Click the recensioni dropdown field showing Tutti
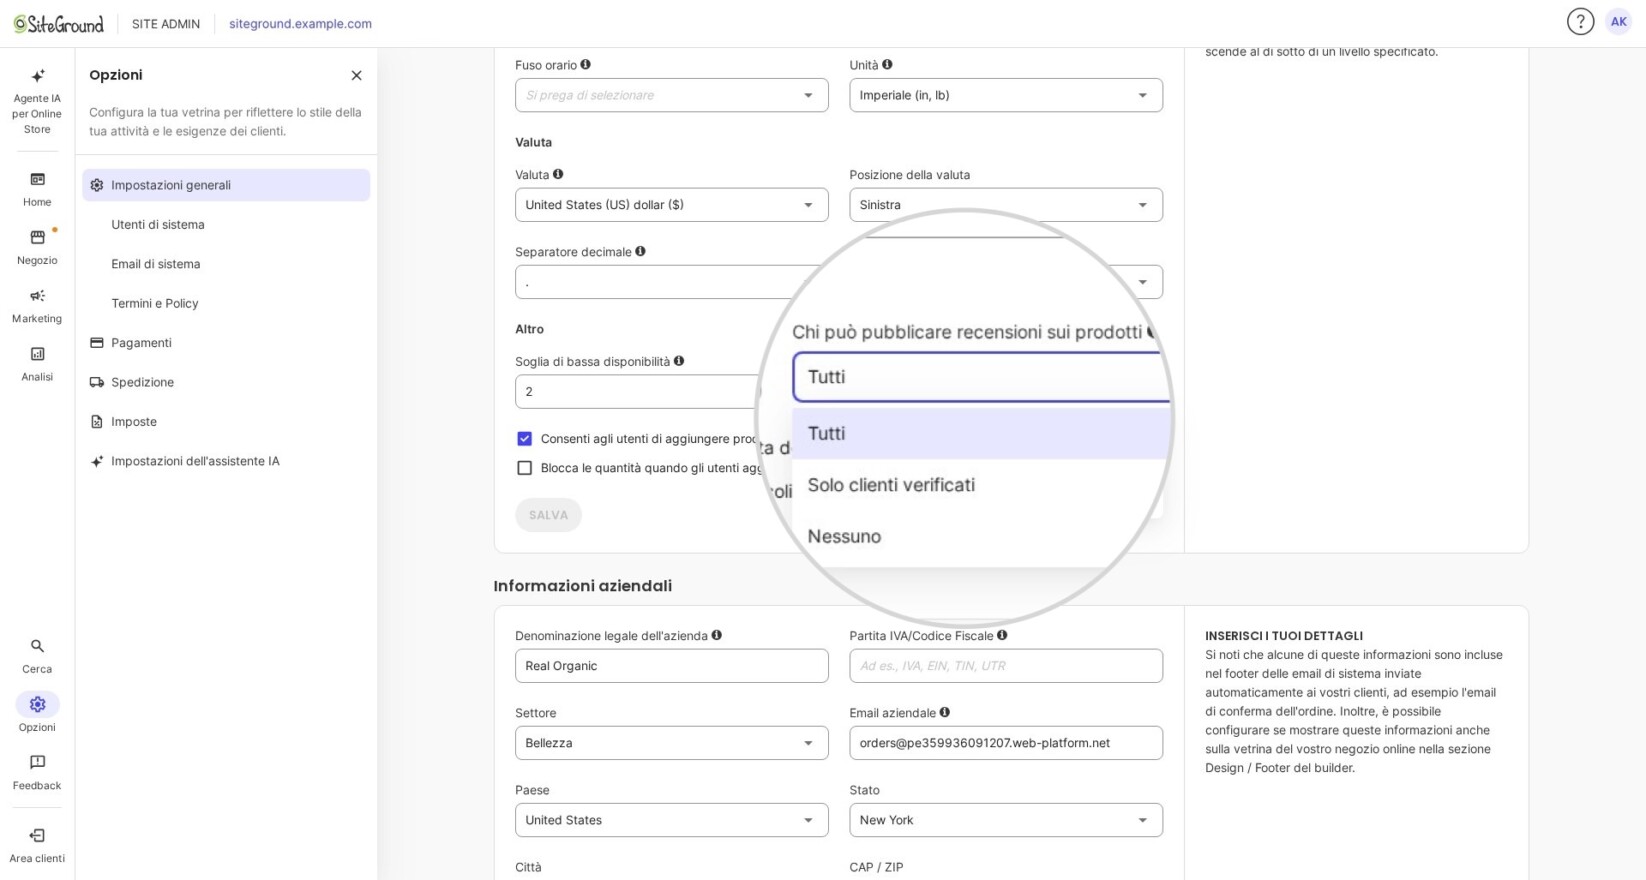Screen dimensions: 1646x880 (981, 377)
